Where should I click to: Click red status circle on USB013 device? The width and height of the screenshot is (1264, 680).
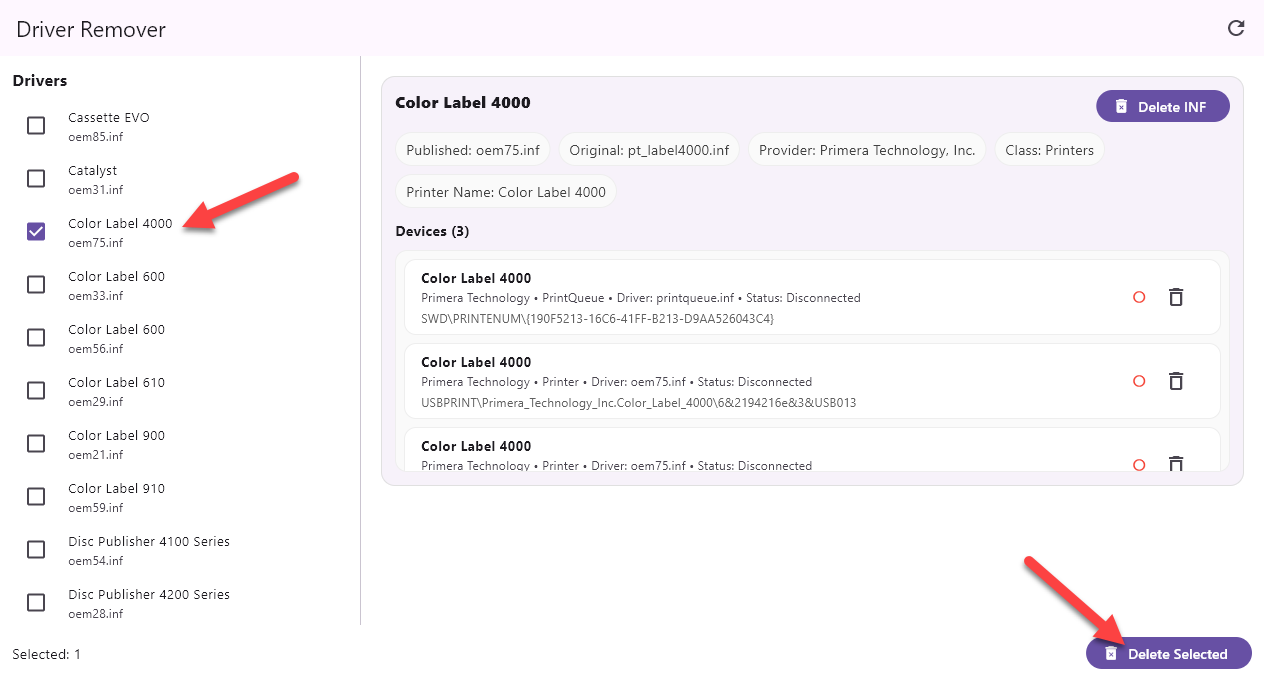[1138, 381]
